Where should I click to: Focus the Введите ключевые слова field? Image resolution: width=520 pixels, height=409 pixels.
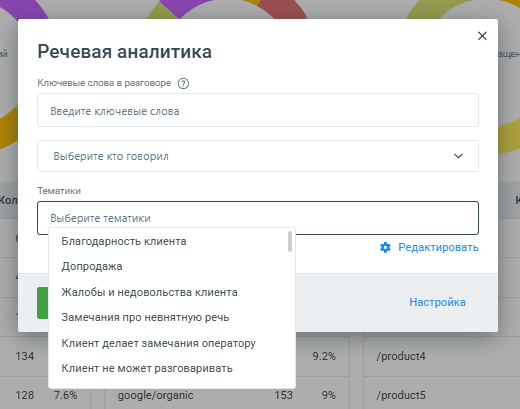point(258,110)
